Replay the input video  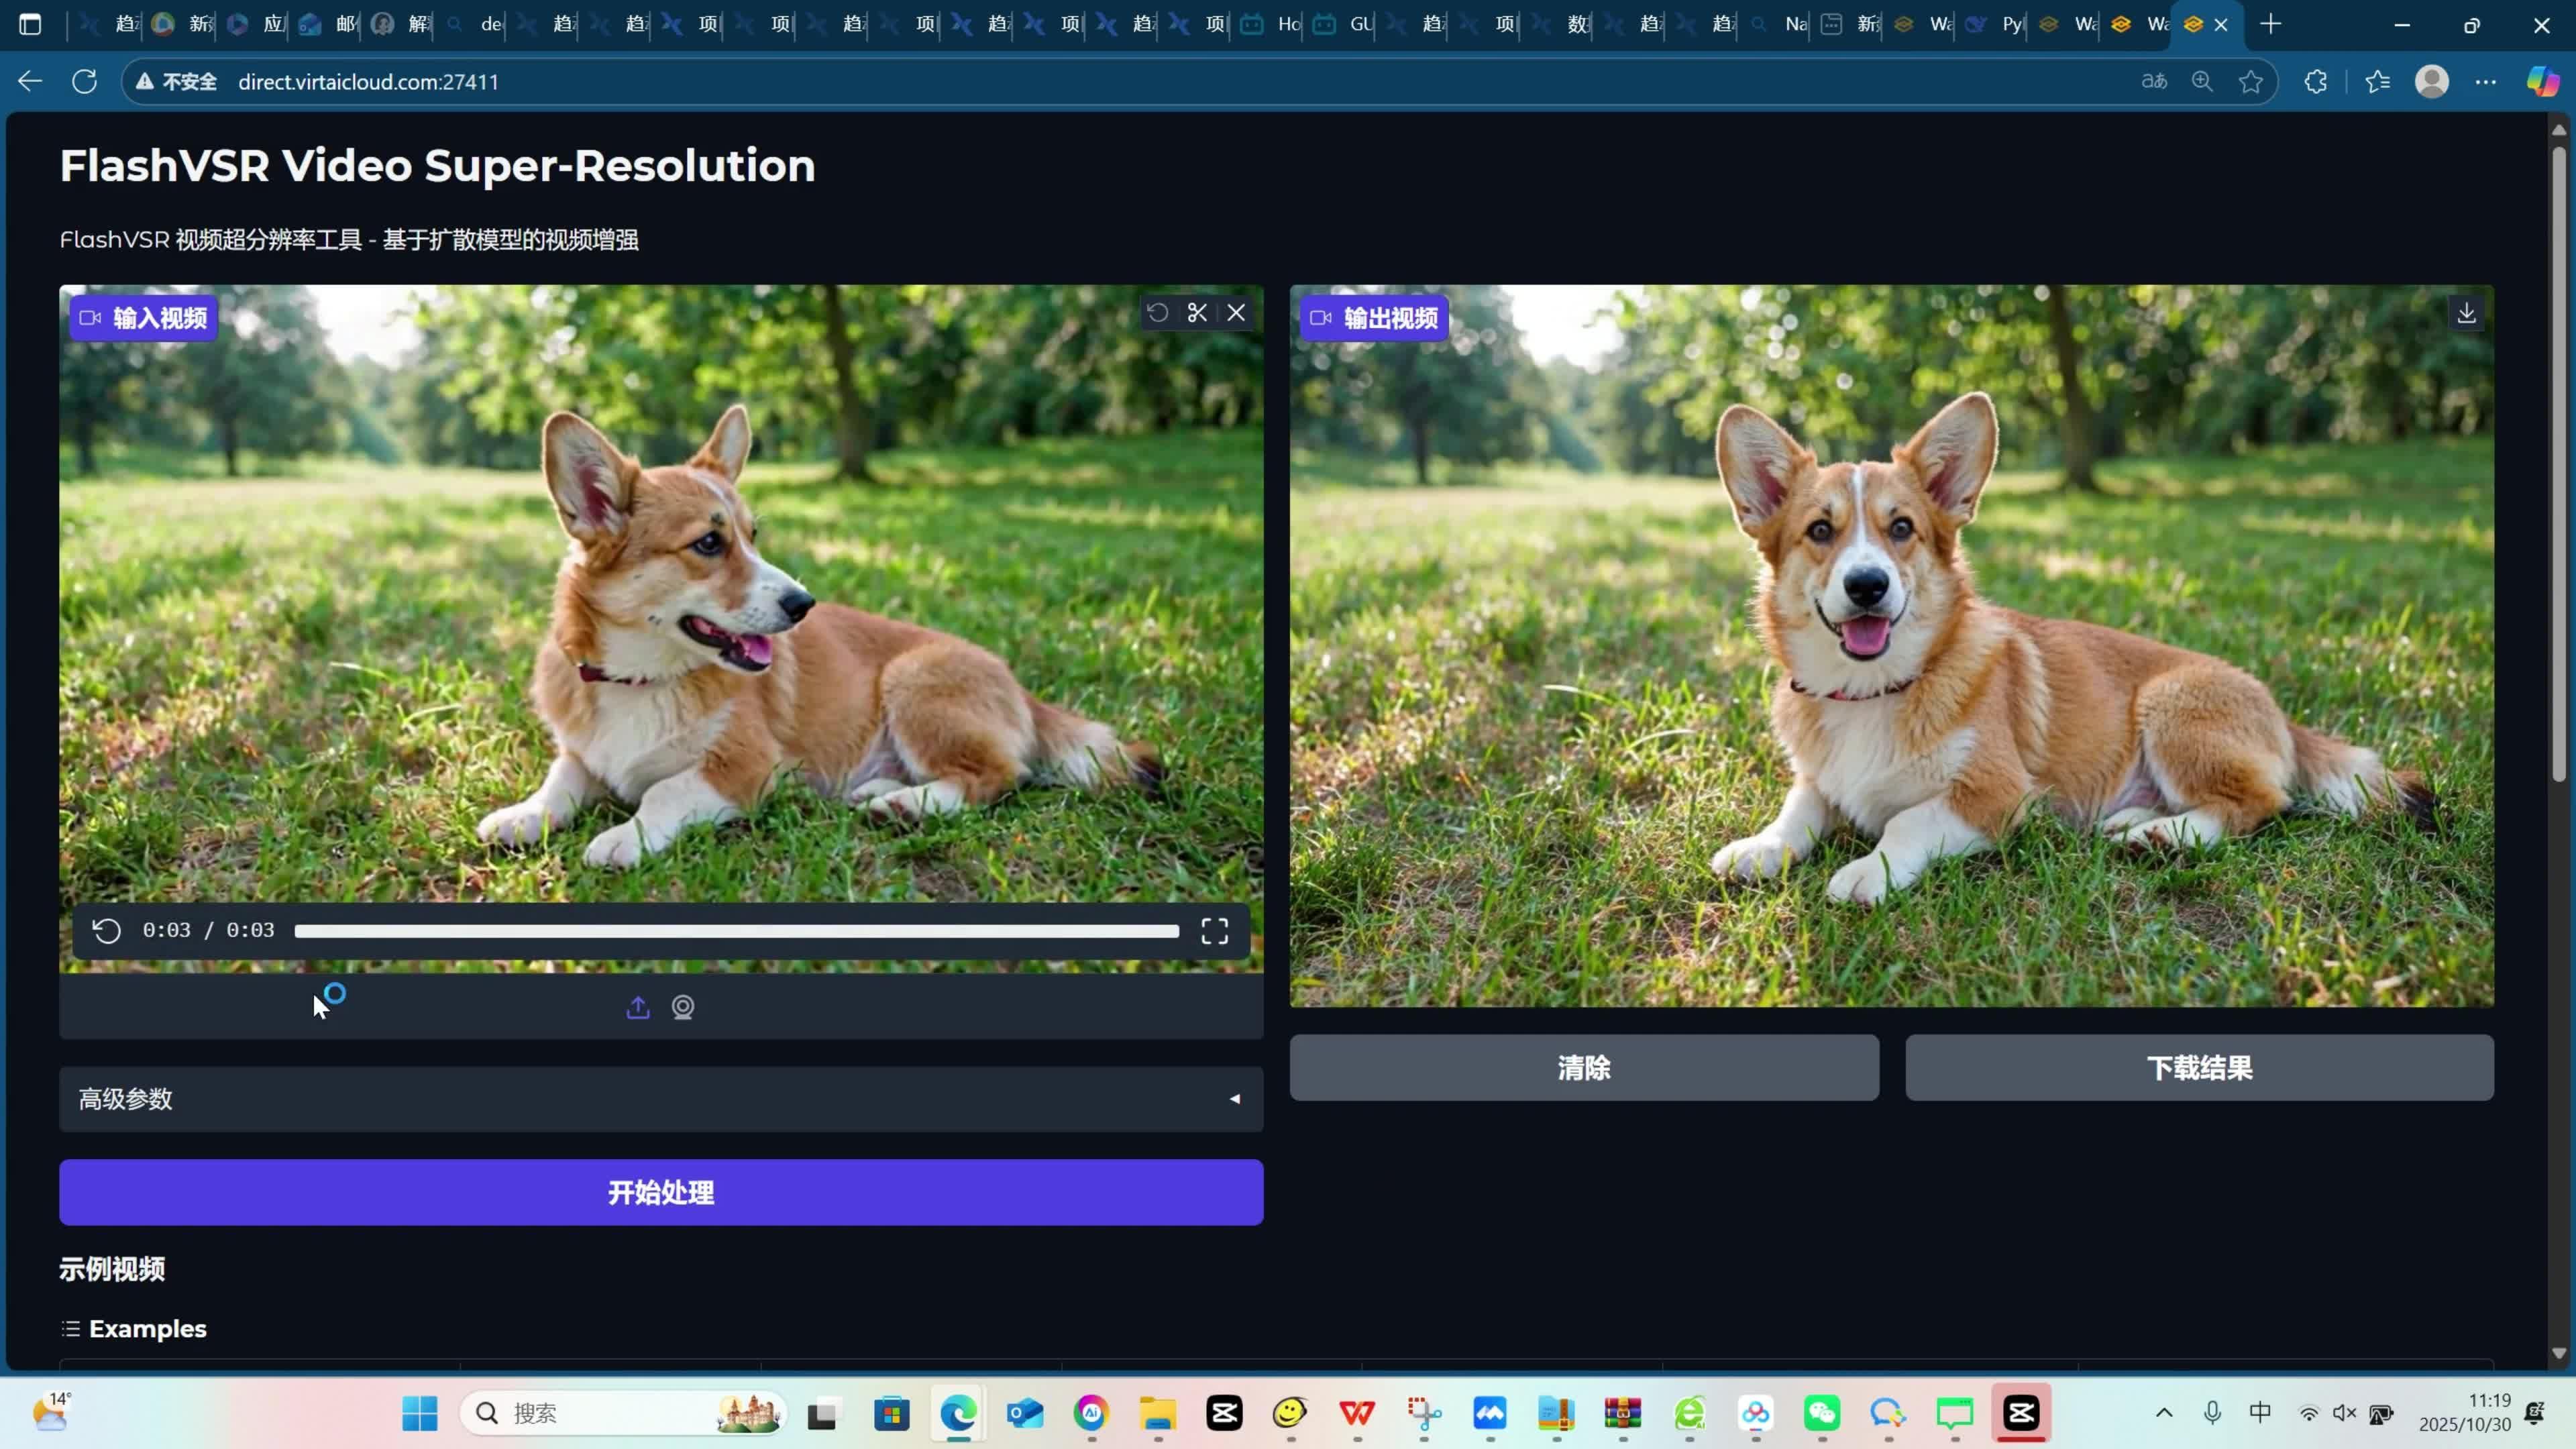(107, 931)
